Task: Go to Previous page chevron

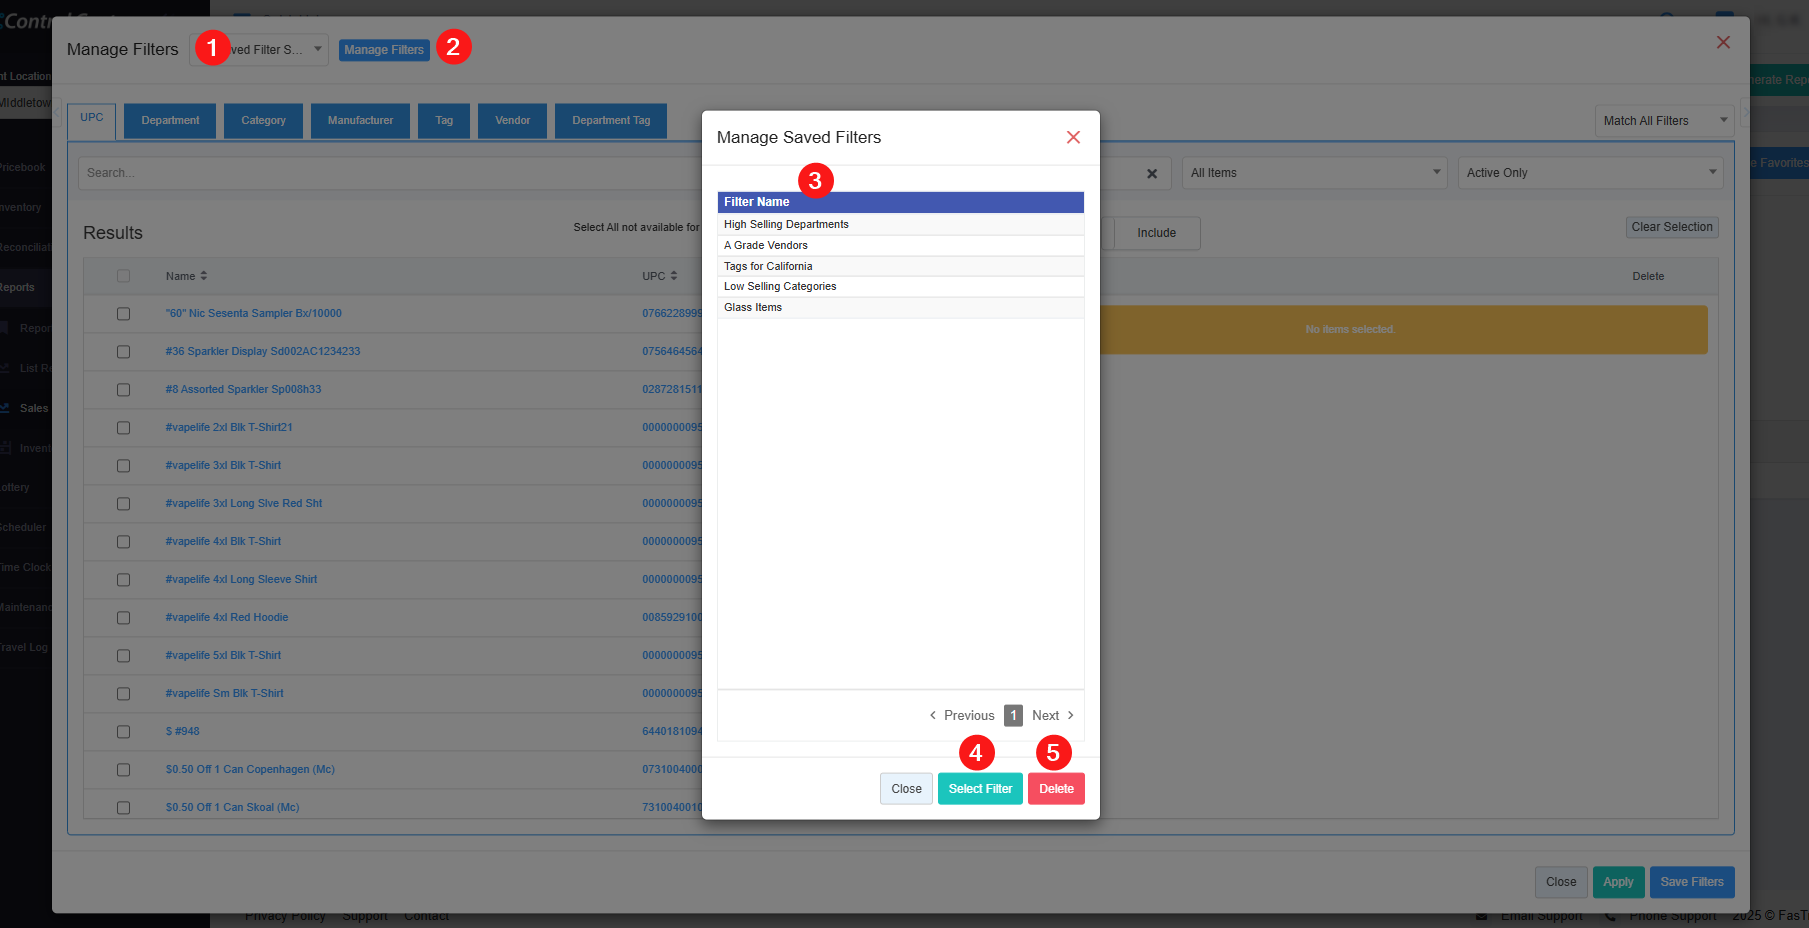Action: pyautogui.click(x=933, y=716)
